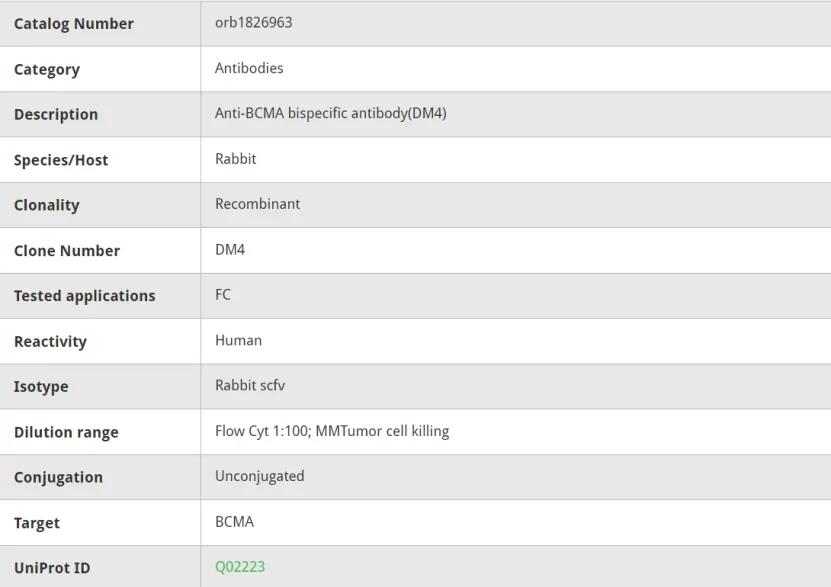Click the Rabbit value beside Species/Host
The height and width of the screenshot is (587, 831).
click(235, 159)
